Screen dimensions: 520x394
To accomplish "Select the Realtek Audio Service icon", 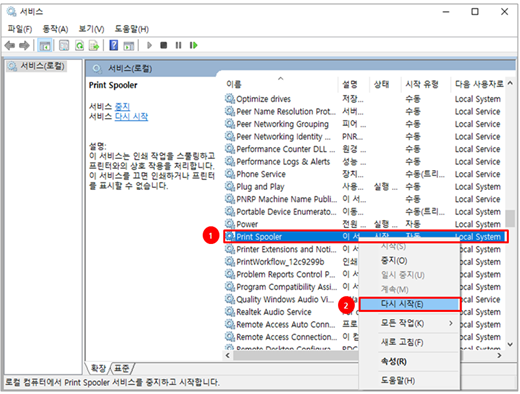I will tap(230, 312).
